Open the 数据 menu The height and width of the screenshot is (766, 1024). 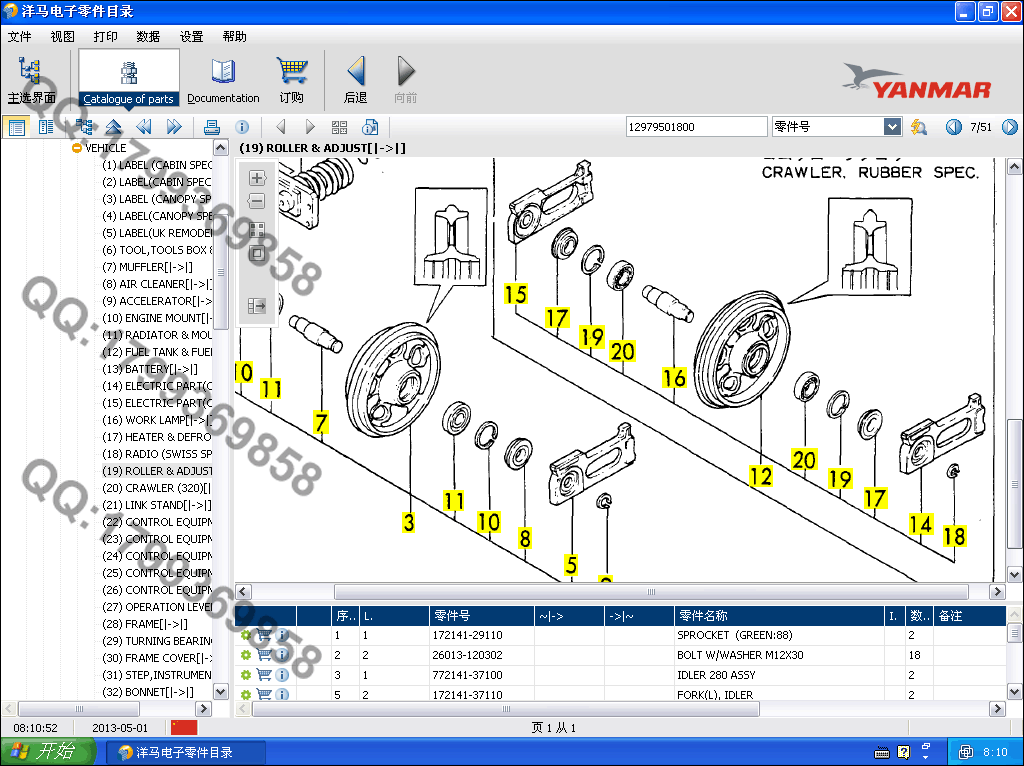tap(148, 36)
